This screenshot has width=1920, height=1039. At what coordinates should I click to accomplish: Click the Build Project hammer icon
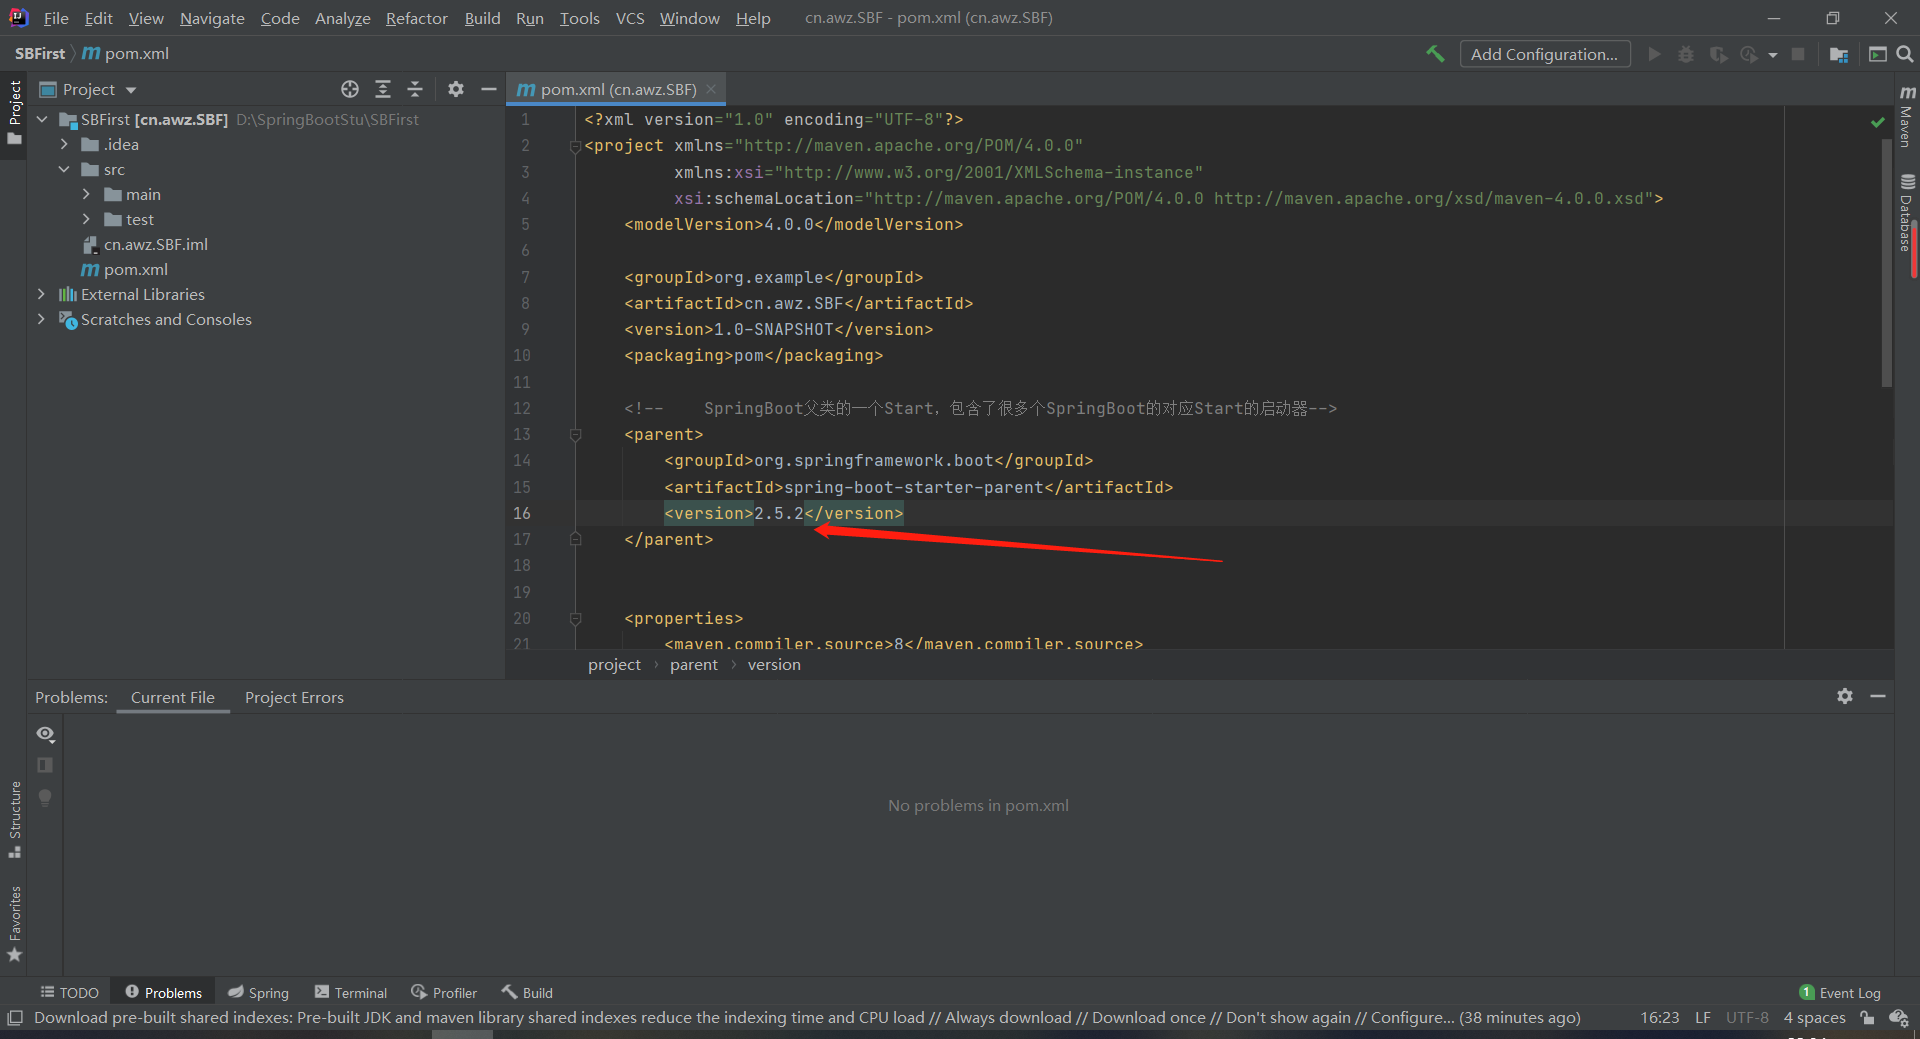tap(1435, 54)
